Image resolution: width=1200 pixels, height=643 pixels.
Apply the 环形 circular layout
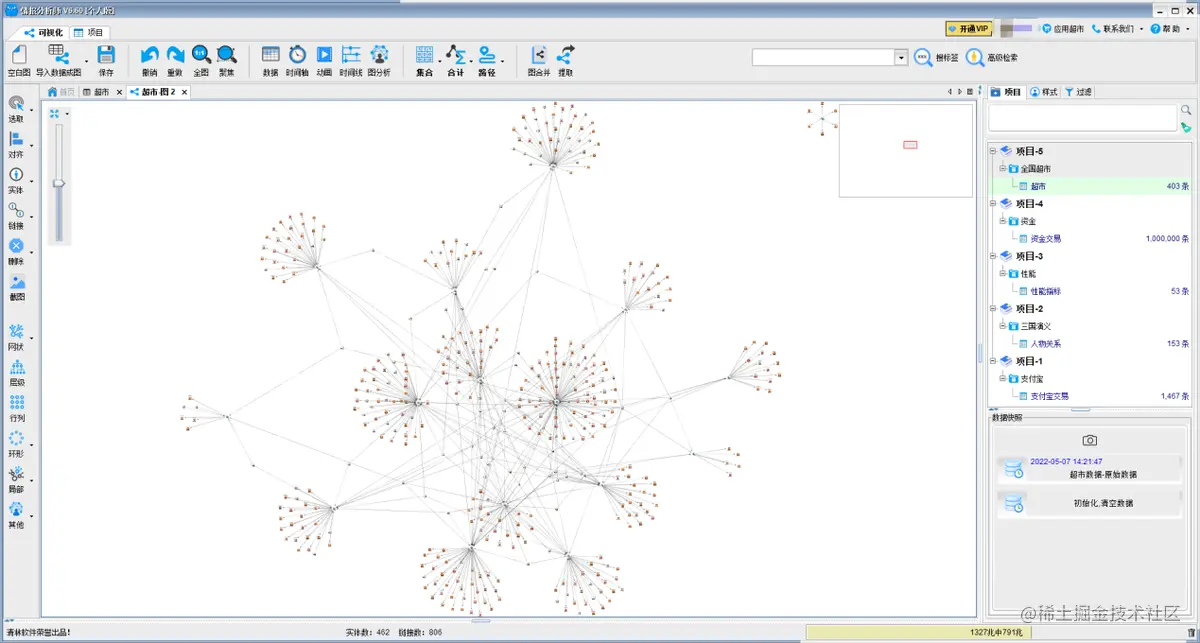pyautogui.click(x=16, y=445)
